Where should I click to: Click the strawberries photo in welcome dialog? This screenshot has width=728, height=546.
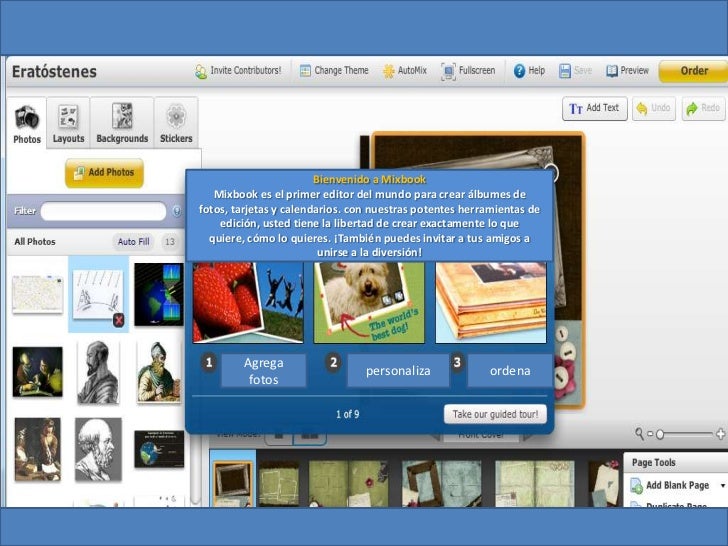[x=248, y=303]
